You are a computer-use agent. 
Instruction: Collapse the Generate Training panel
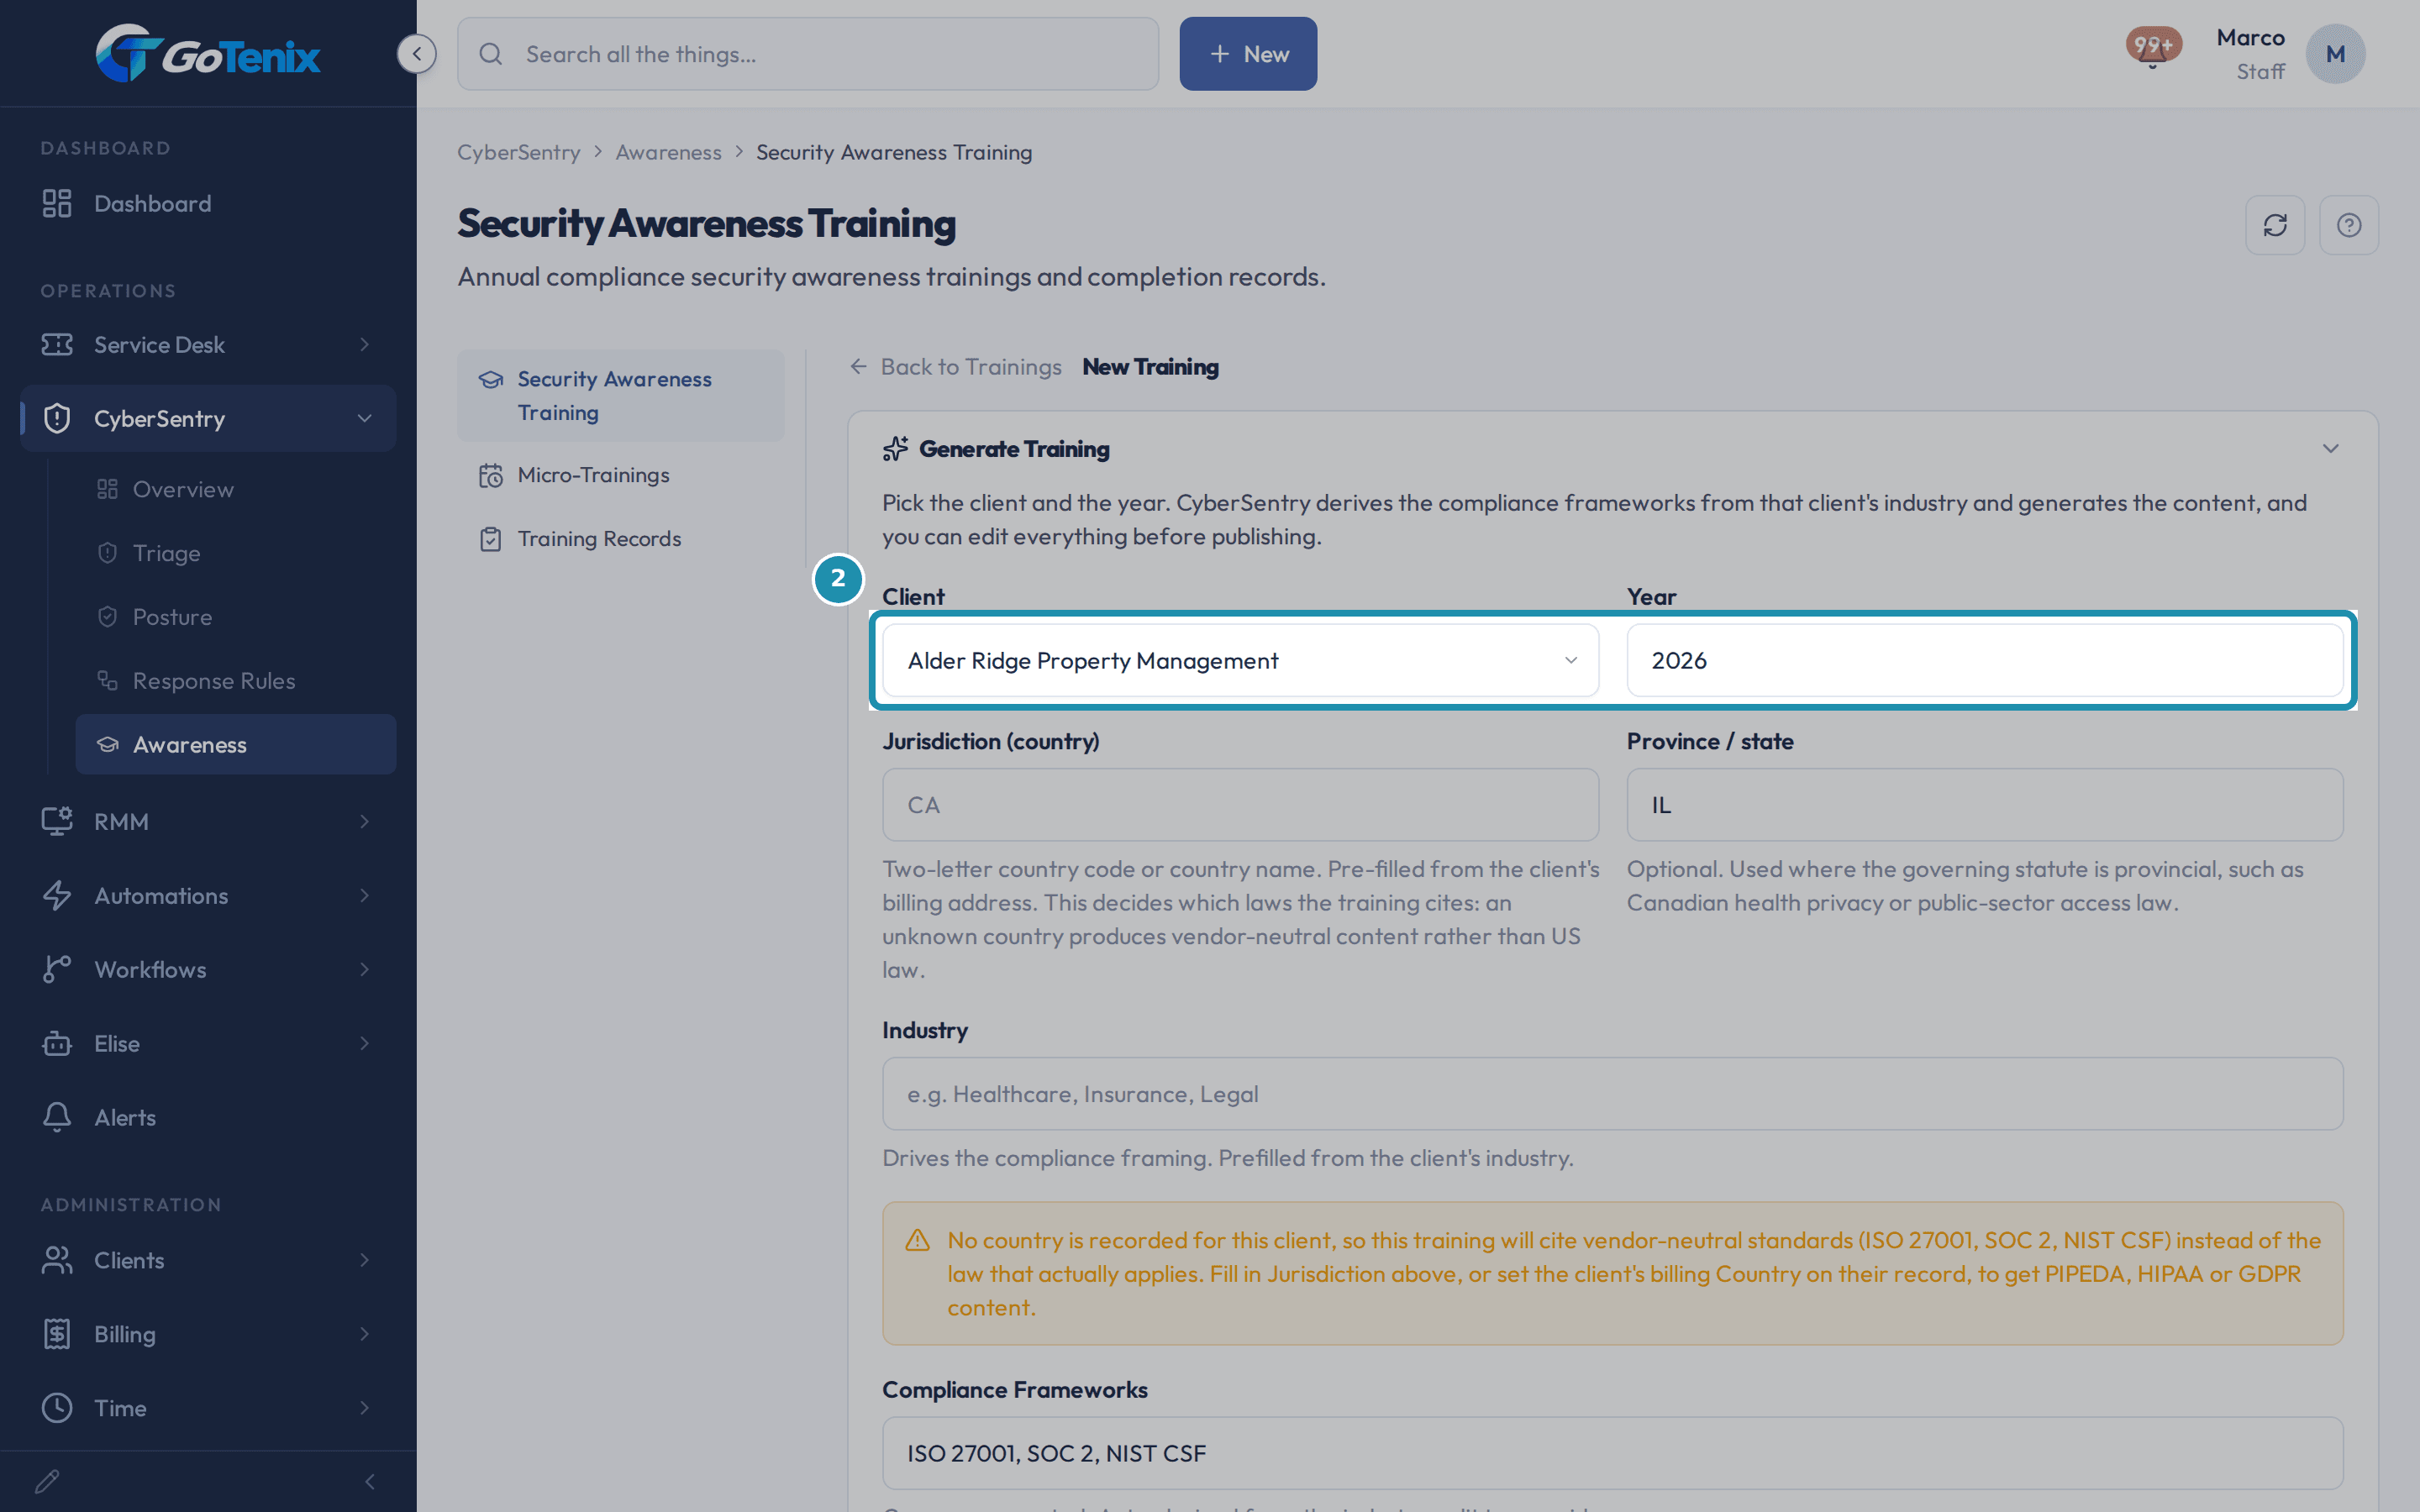click(2330, 449)
